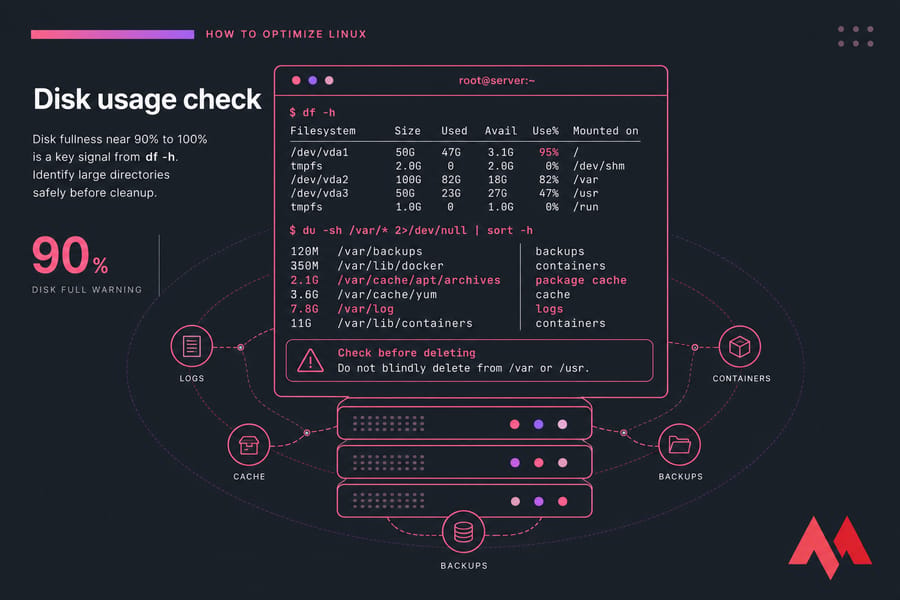
Task: Click the 'Use%' column header
Action: click(x=545, y=131)
